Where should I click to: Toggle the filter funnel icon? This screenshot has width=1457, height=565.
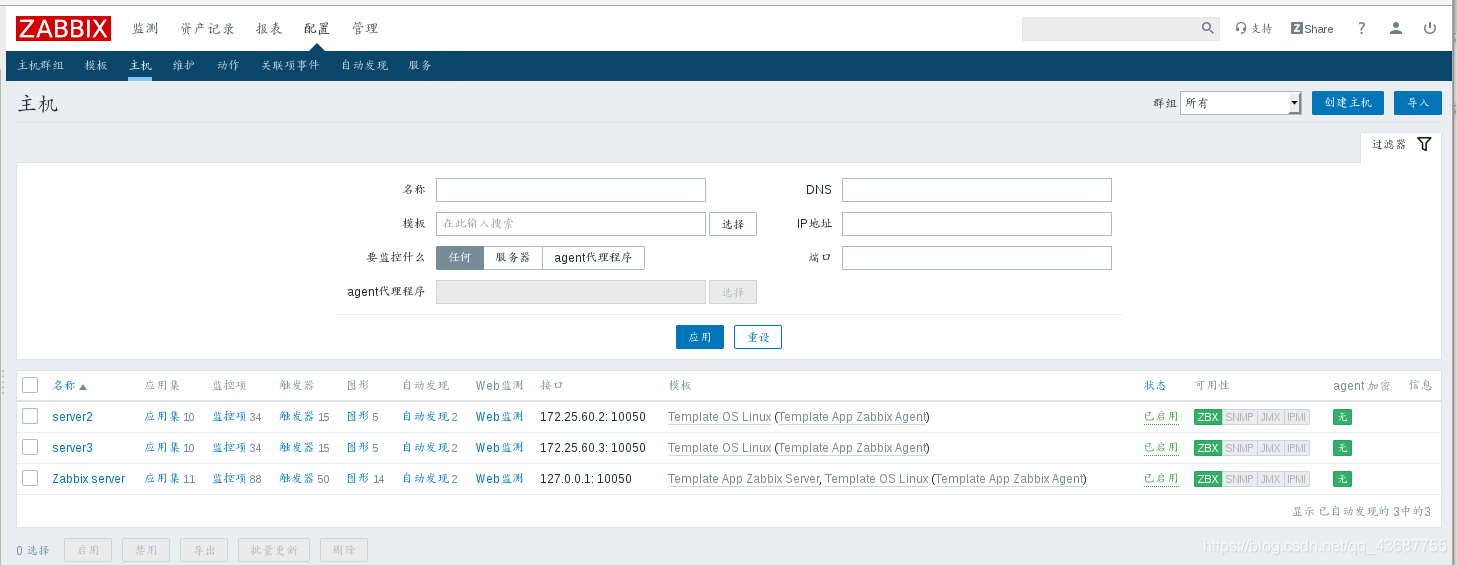point(1424,144)
